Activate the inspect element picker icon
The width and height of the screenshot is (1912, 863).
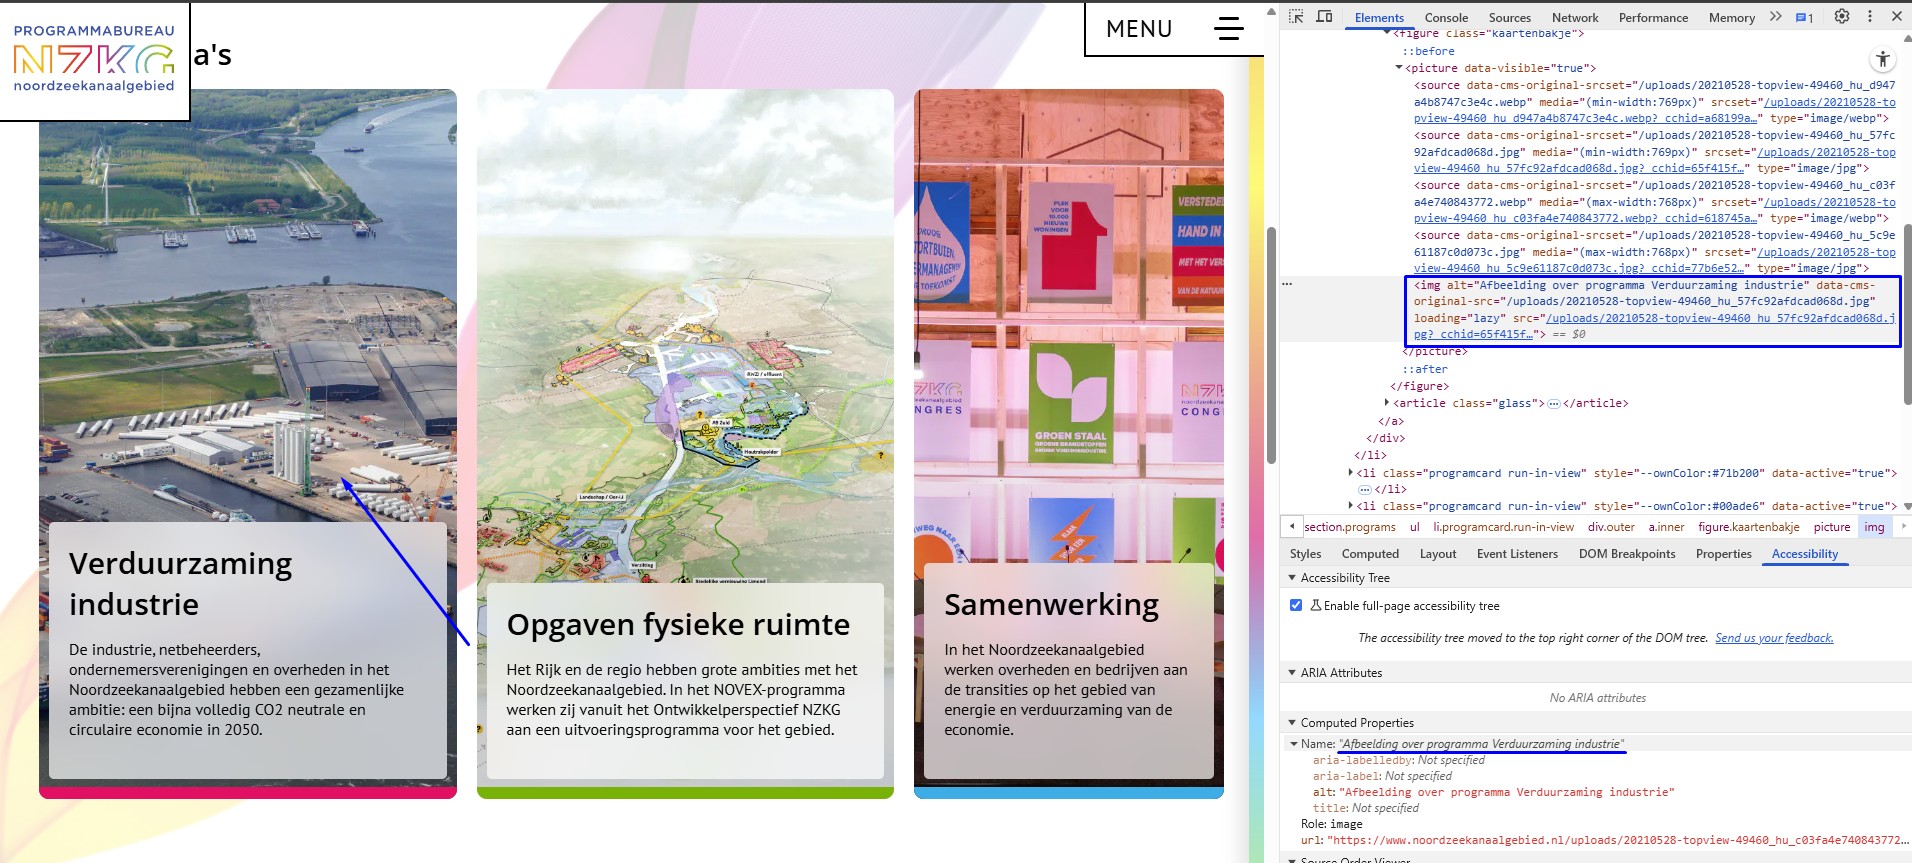(1296, 17)
